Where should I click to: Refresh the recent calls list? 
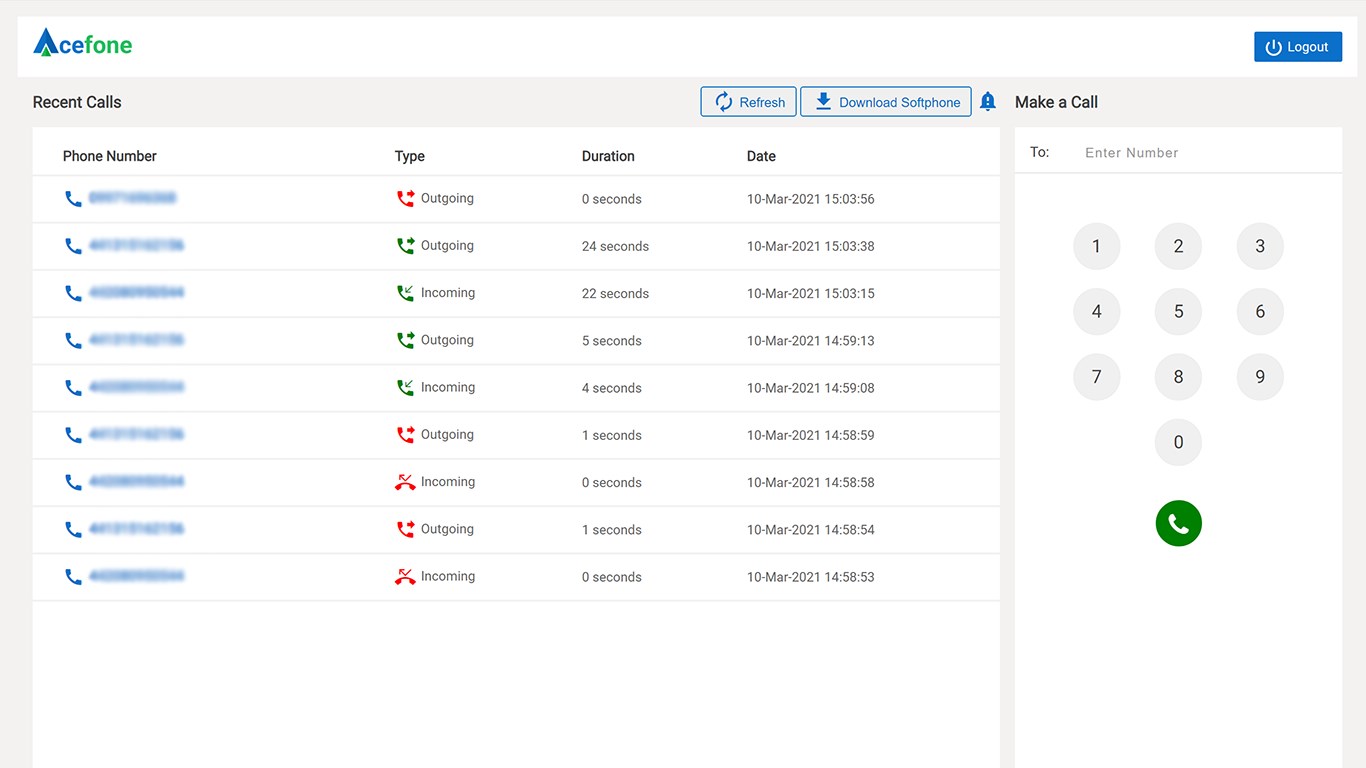[x=748, y=102]
